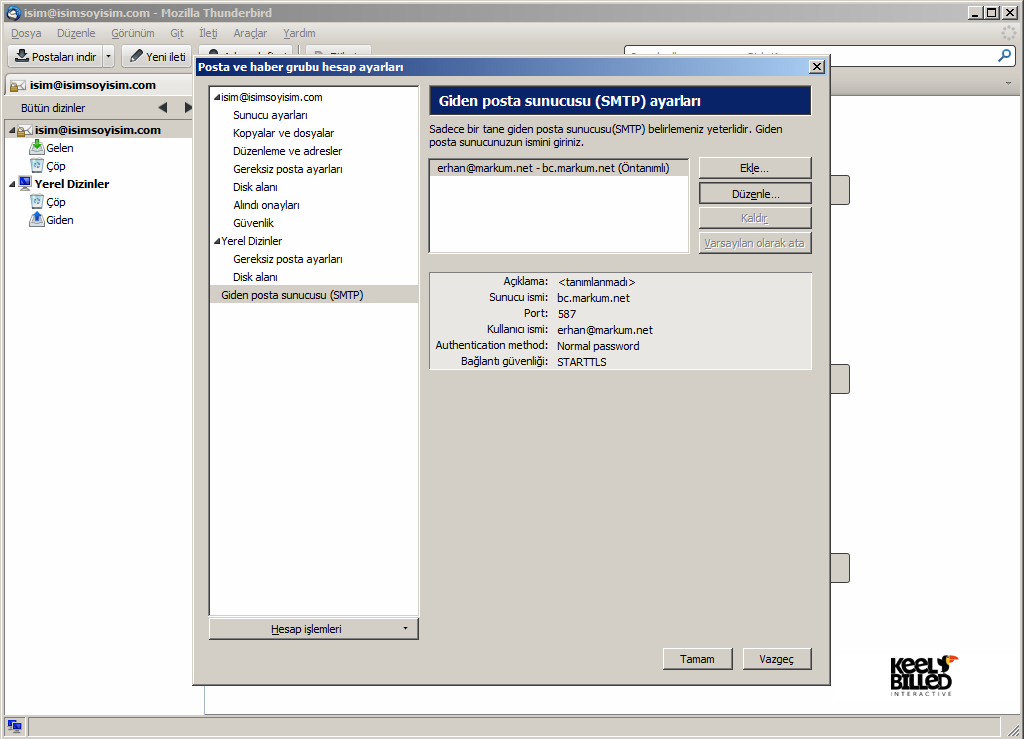Open the Görünüm menu
The height and width of the screenshot is (739, 1024).
tap(133, 33)
